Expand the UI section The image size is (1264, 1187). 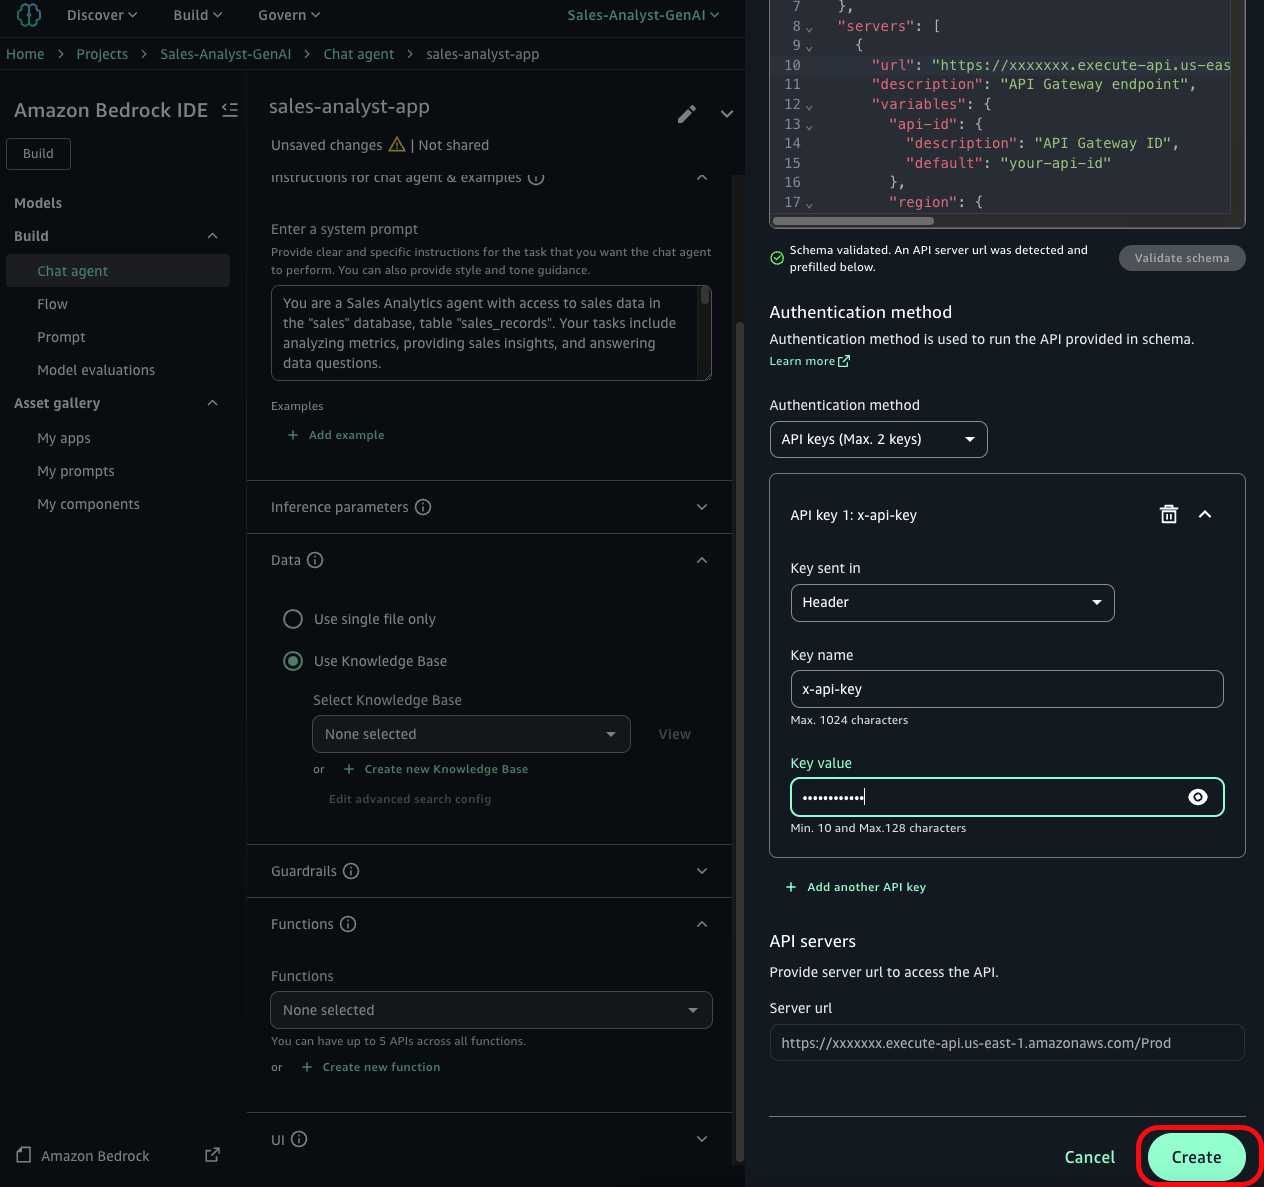point(702,1139)
